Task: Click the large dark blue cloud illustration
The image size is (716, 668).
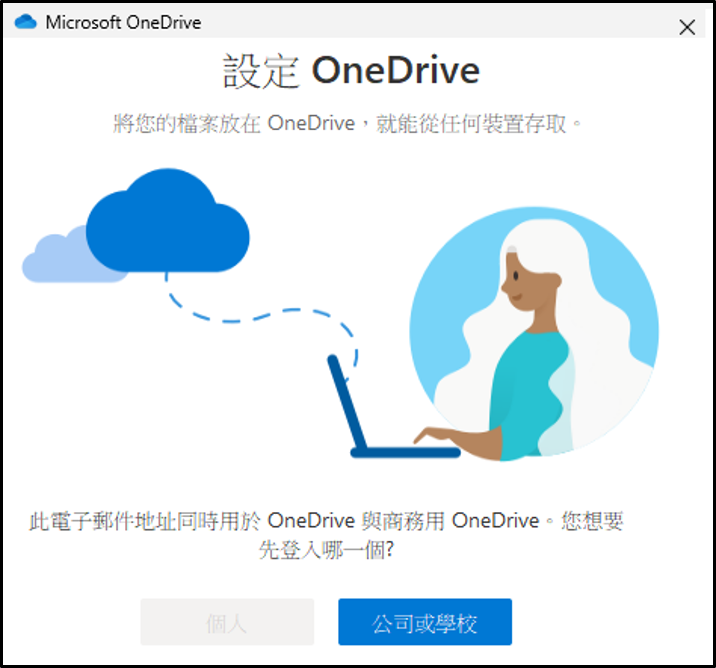Action: pos(168,220)
